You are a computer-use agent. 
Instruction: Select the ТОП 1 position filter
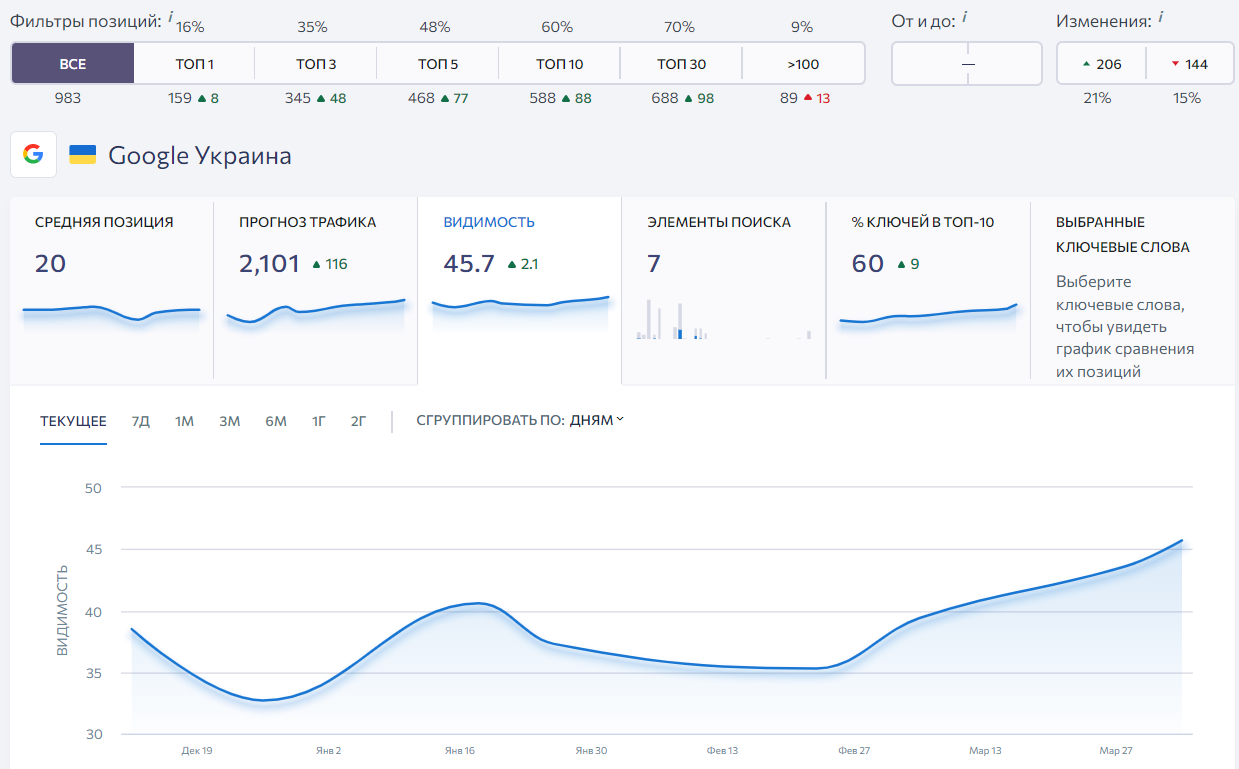(x=194, y=64)
